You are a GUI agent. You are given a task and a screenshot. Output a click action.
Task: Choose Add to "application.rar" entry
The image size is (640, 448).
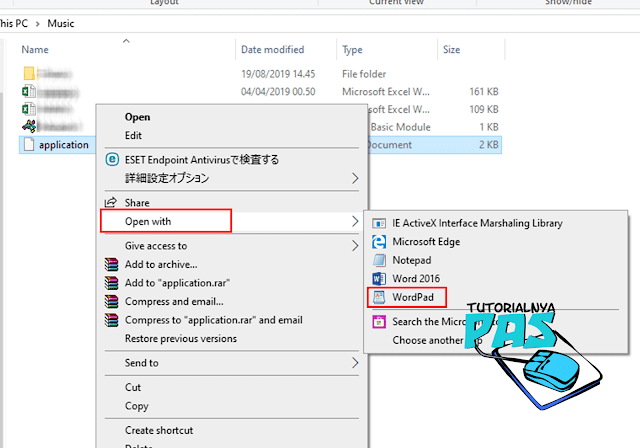point(177,283)
